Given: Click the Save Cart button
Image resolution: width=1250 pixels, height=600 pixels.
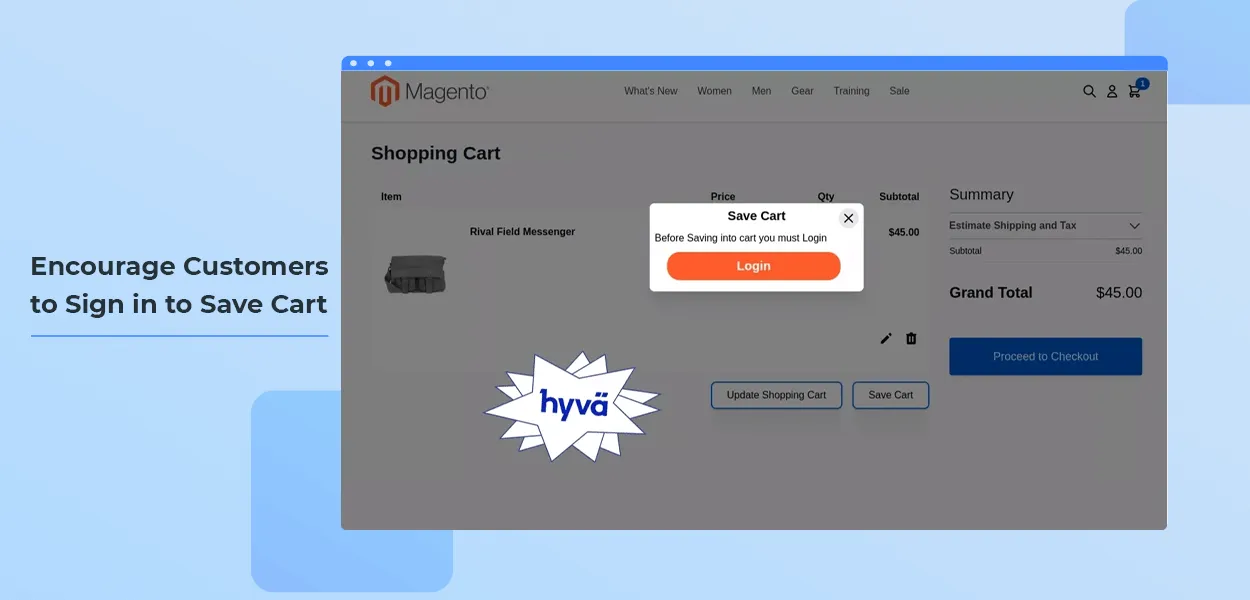Looking at the screenshot, I should [x=890, y=395].
